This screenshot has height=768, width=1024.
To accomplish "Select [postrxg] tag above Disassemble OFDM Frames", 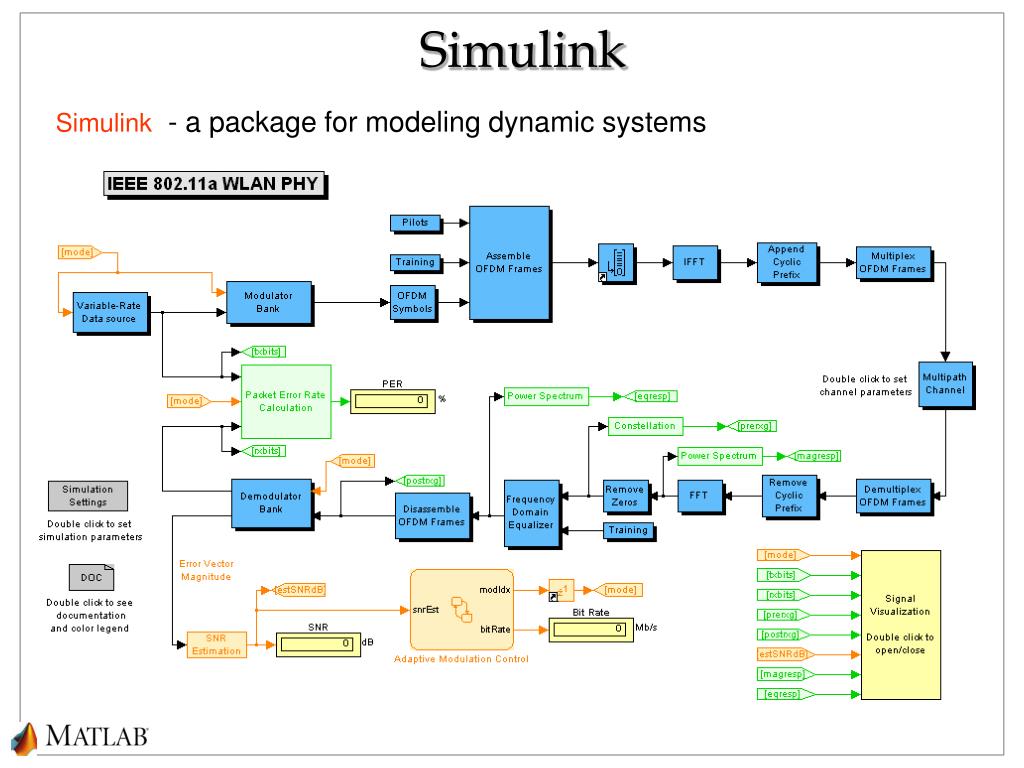I will (420, 481).
